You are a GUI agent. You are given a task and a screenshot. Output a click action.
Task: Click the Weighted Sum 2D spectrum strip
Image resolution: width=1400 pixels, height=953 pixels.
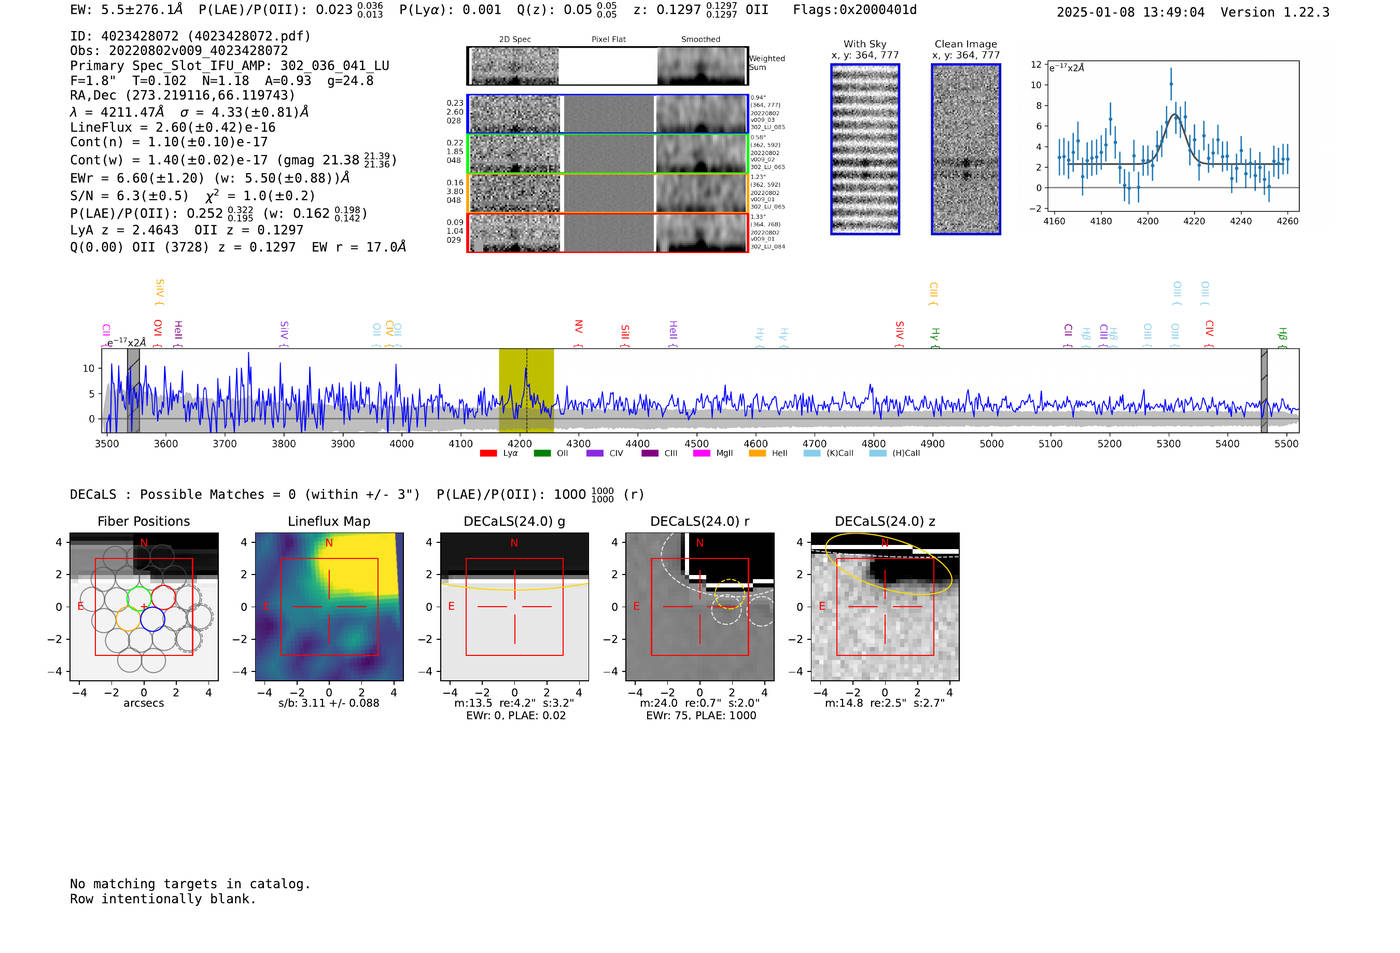point(607,66)
